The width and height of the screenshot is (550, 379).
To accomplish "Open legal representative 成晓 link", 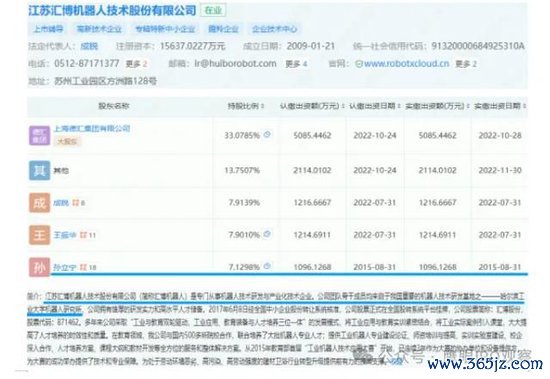I will coord(89,46).
